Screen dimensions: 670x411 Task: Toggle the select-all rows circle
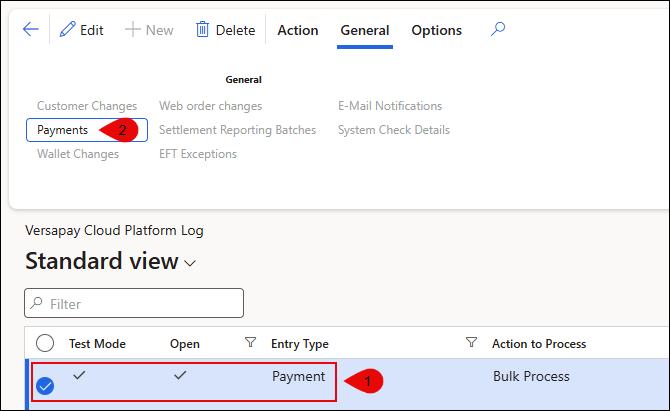[45, 343]
